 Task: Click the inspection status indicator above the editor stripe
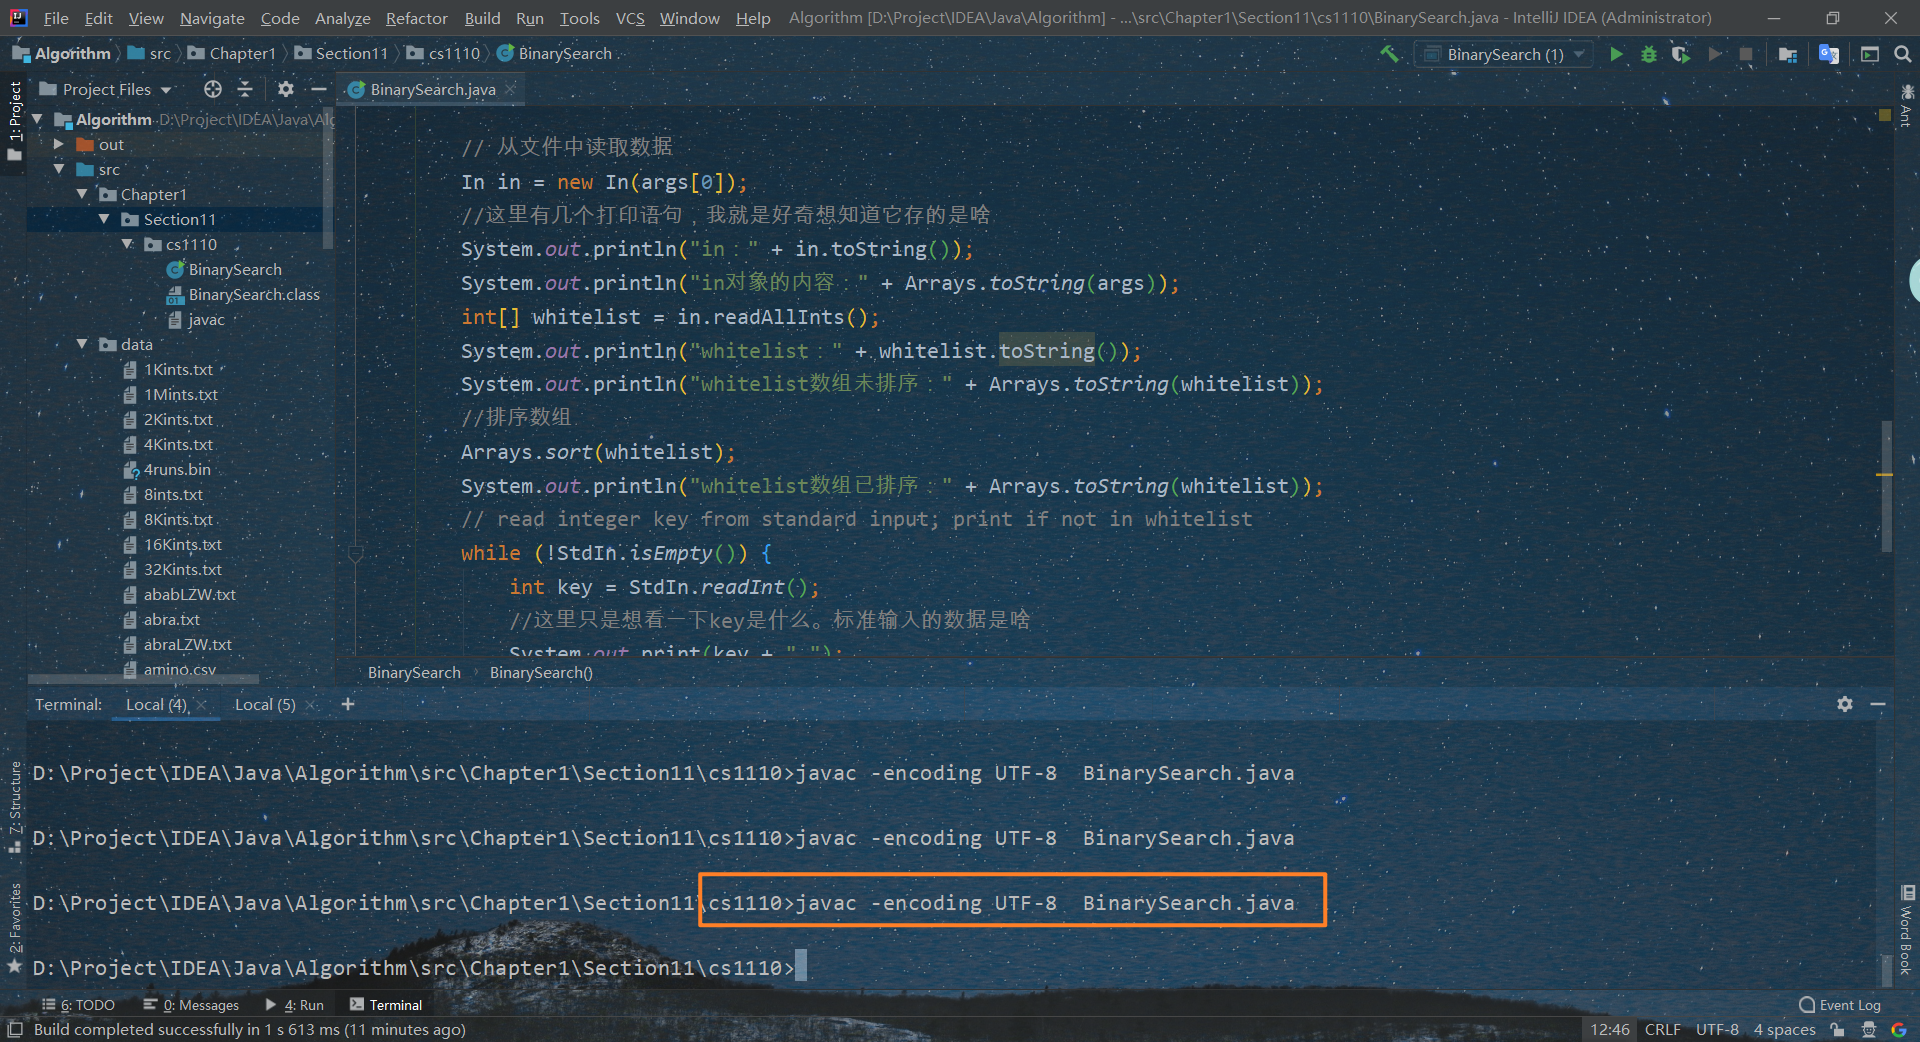pos(1884,115)
